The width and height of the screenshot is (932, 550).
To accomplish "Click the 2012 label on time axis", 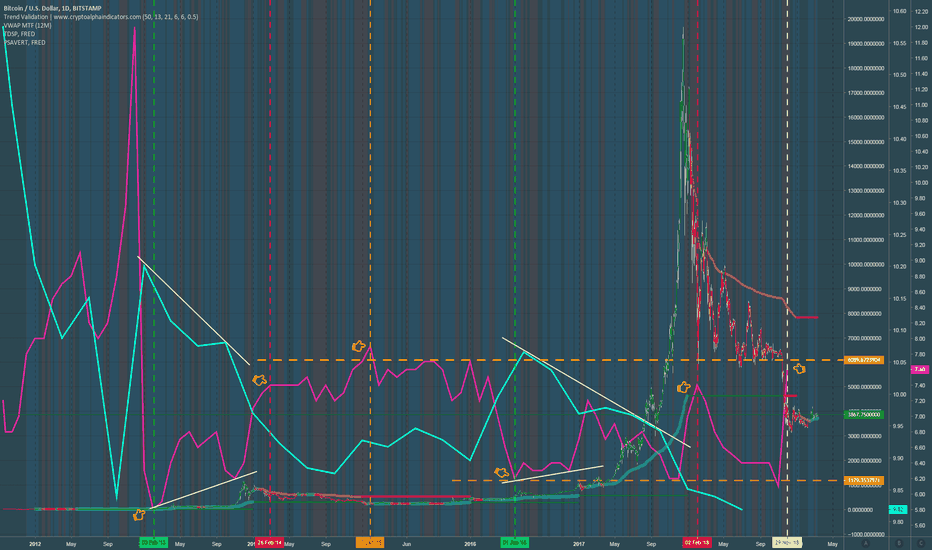I will 35,544.
